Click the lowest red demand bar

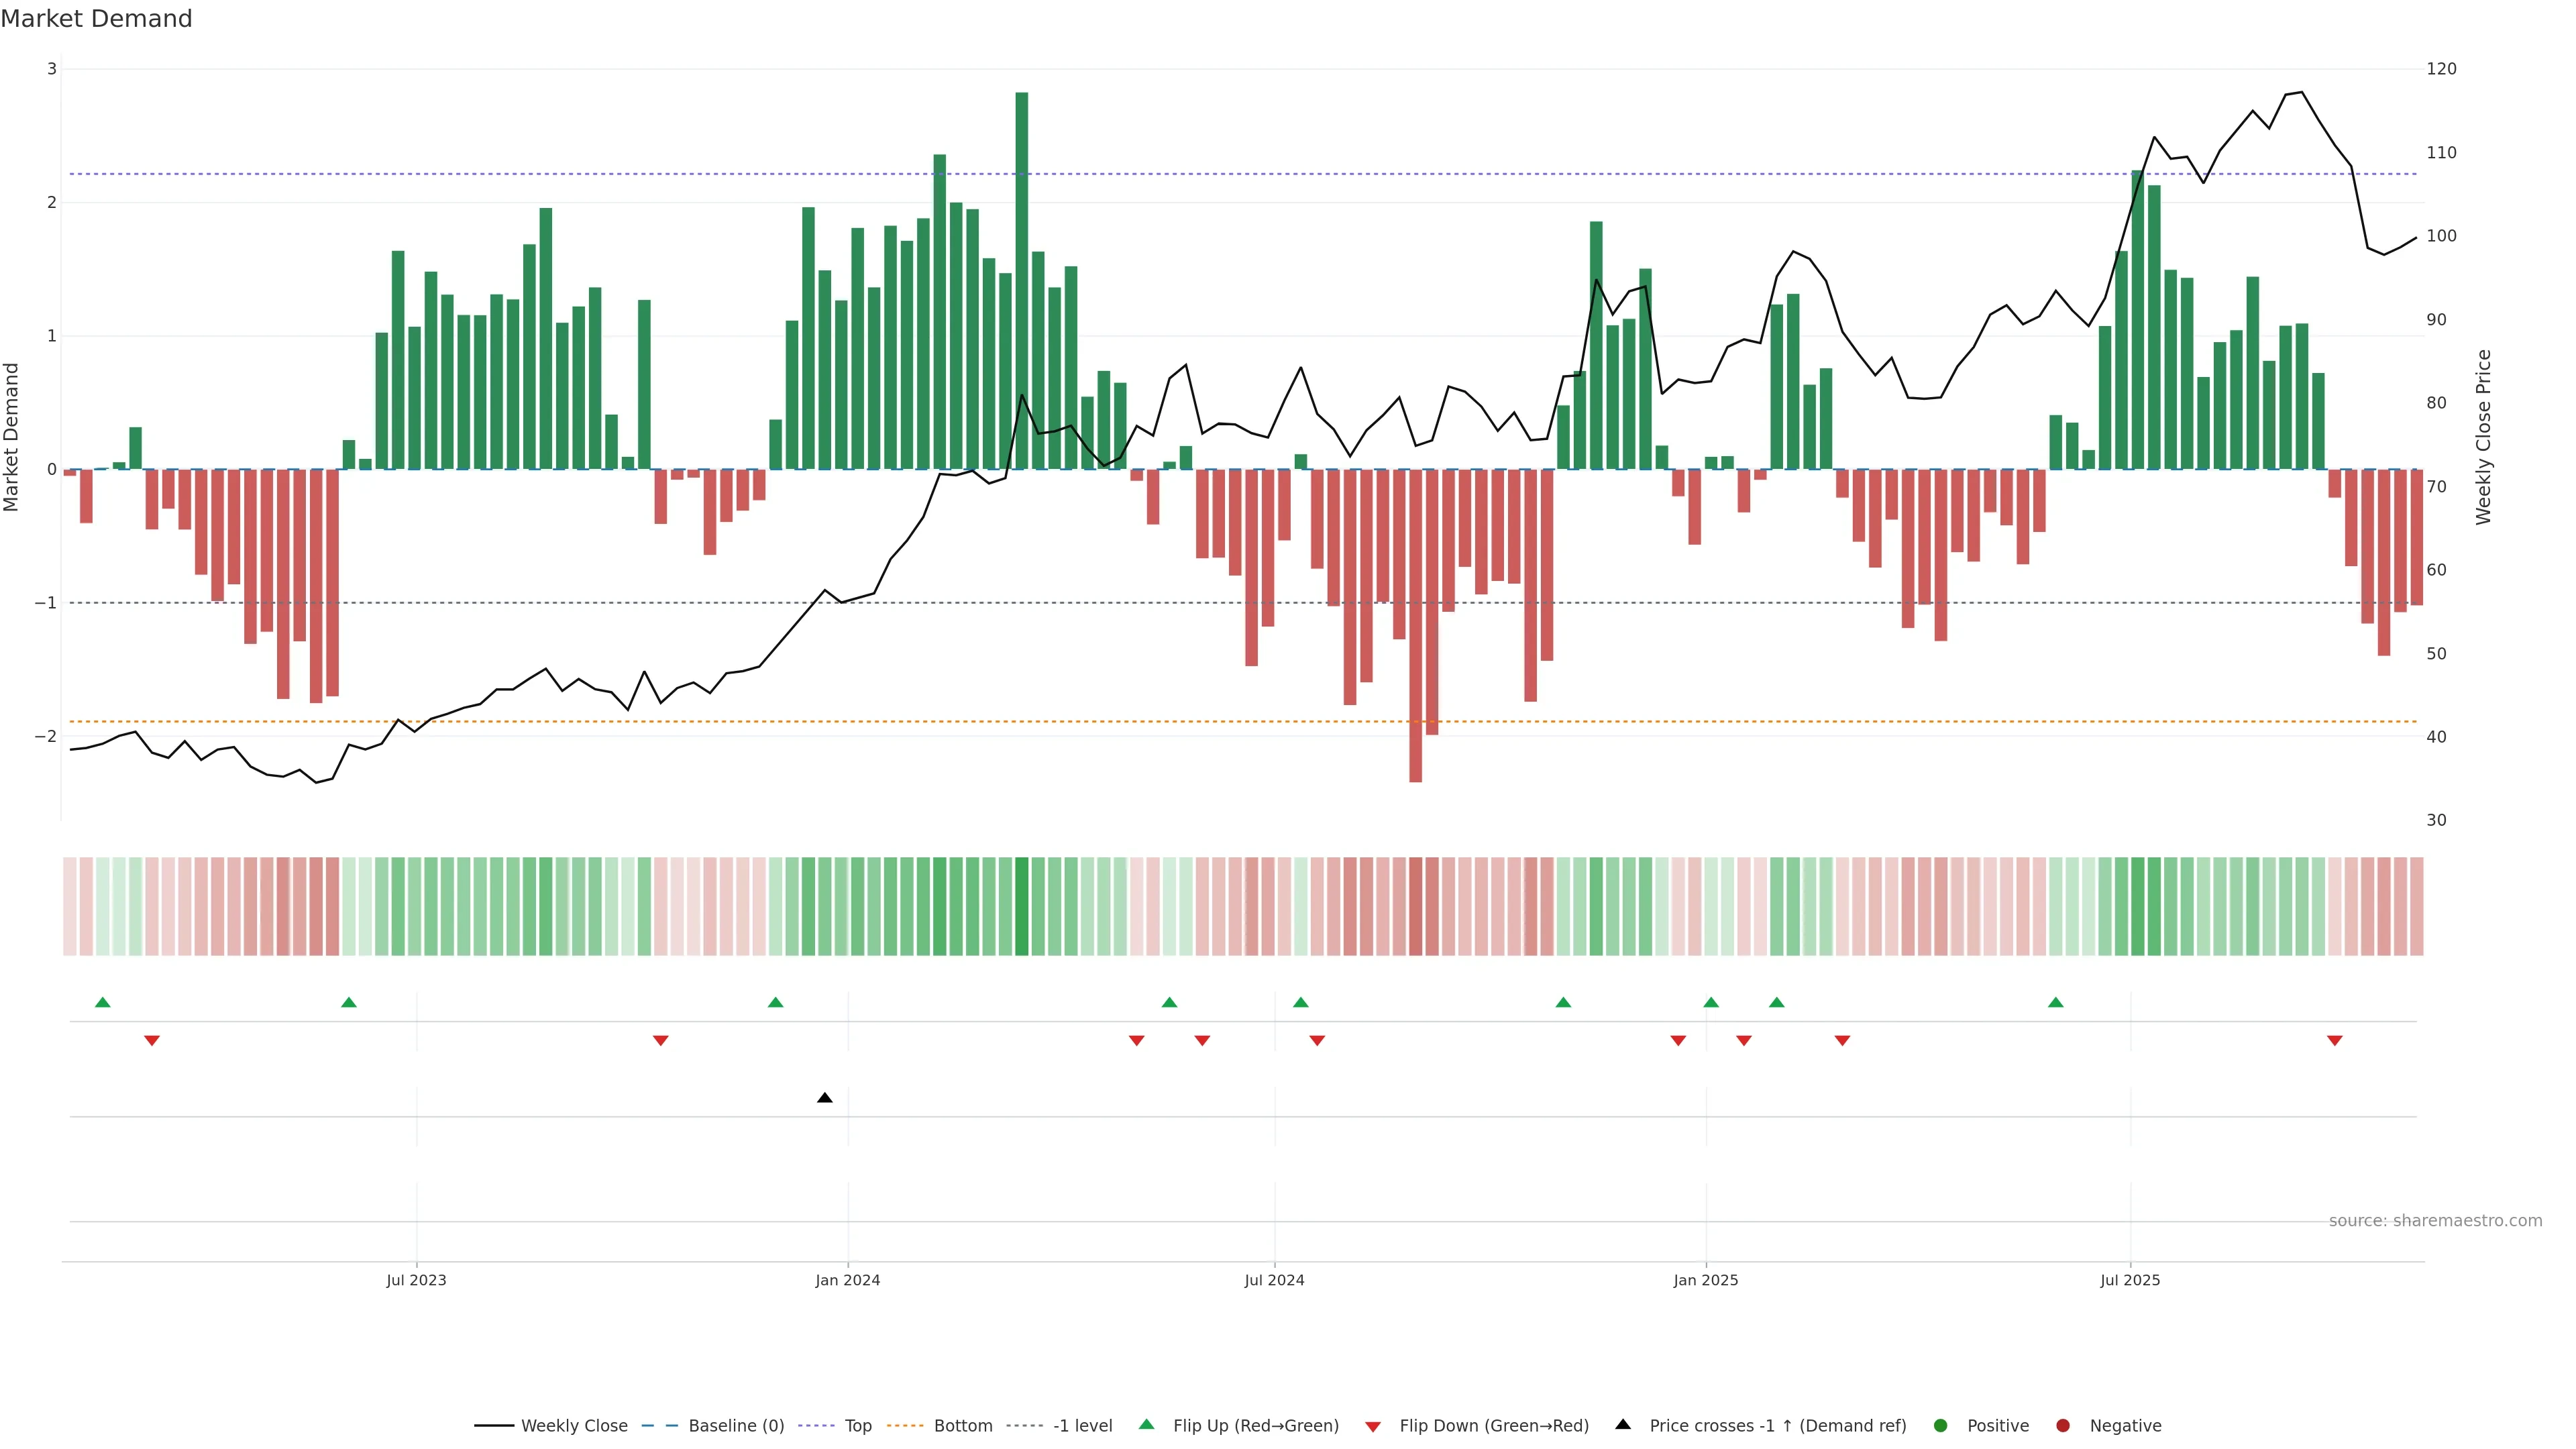point(1415,625)
